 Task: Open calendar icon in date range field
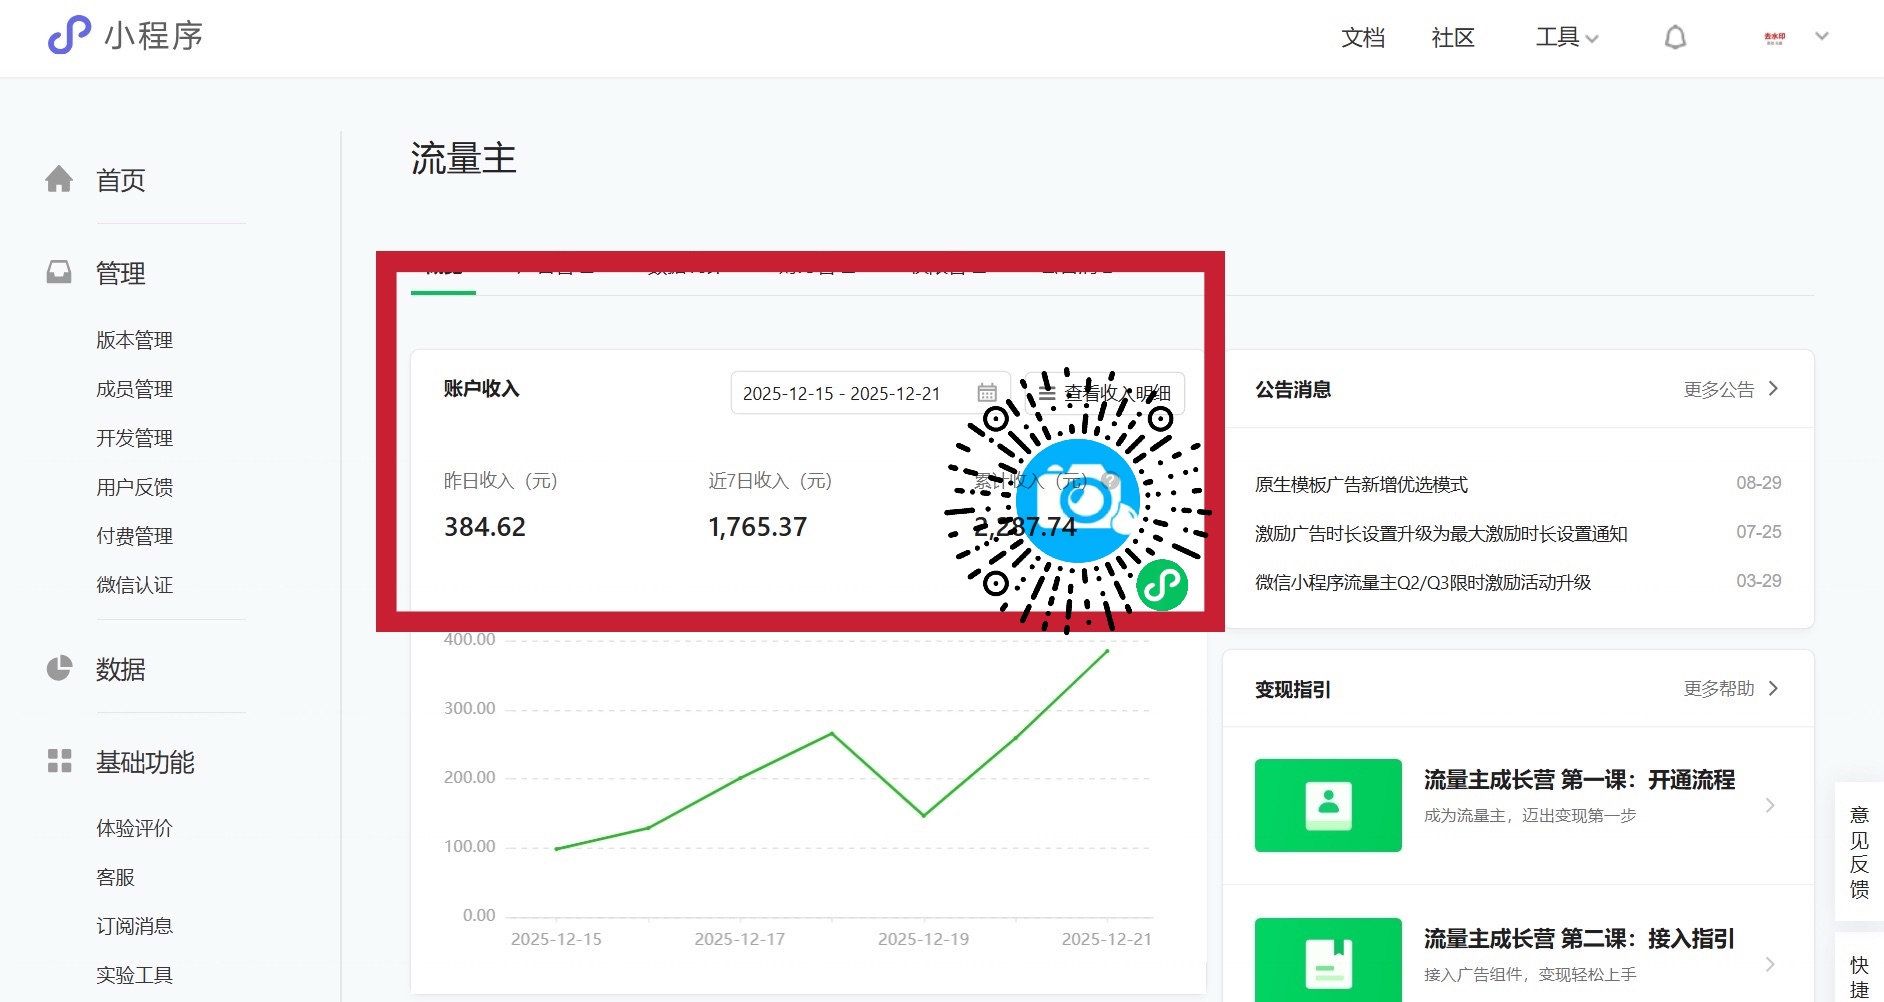pyautogui.click(x=987, y=393)
